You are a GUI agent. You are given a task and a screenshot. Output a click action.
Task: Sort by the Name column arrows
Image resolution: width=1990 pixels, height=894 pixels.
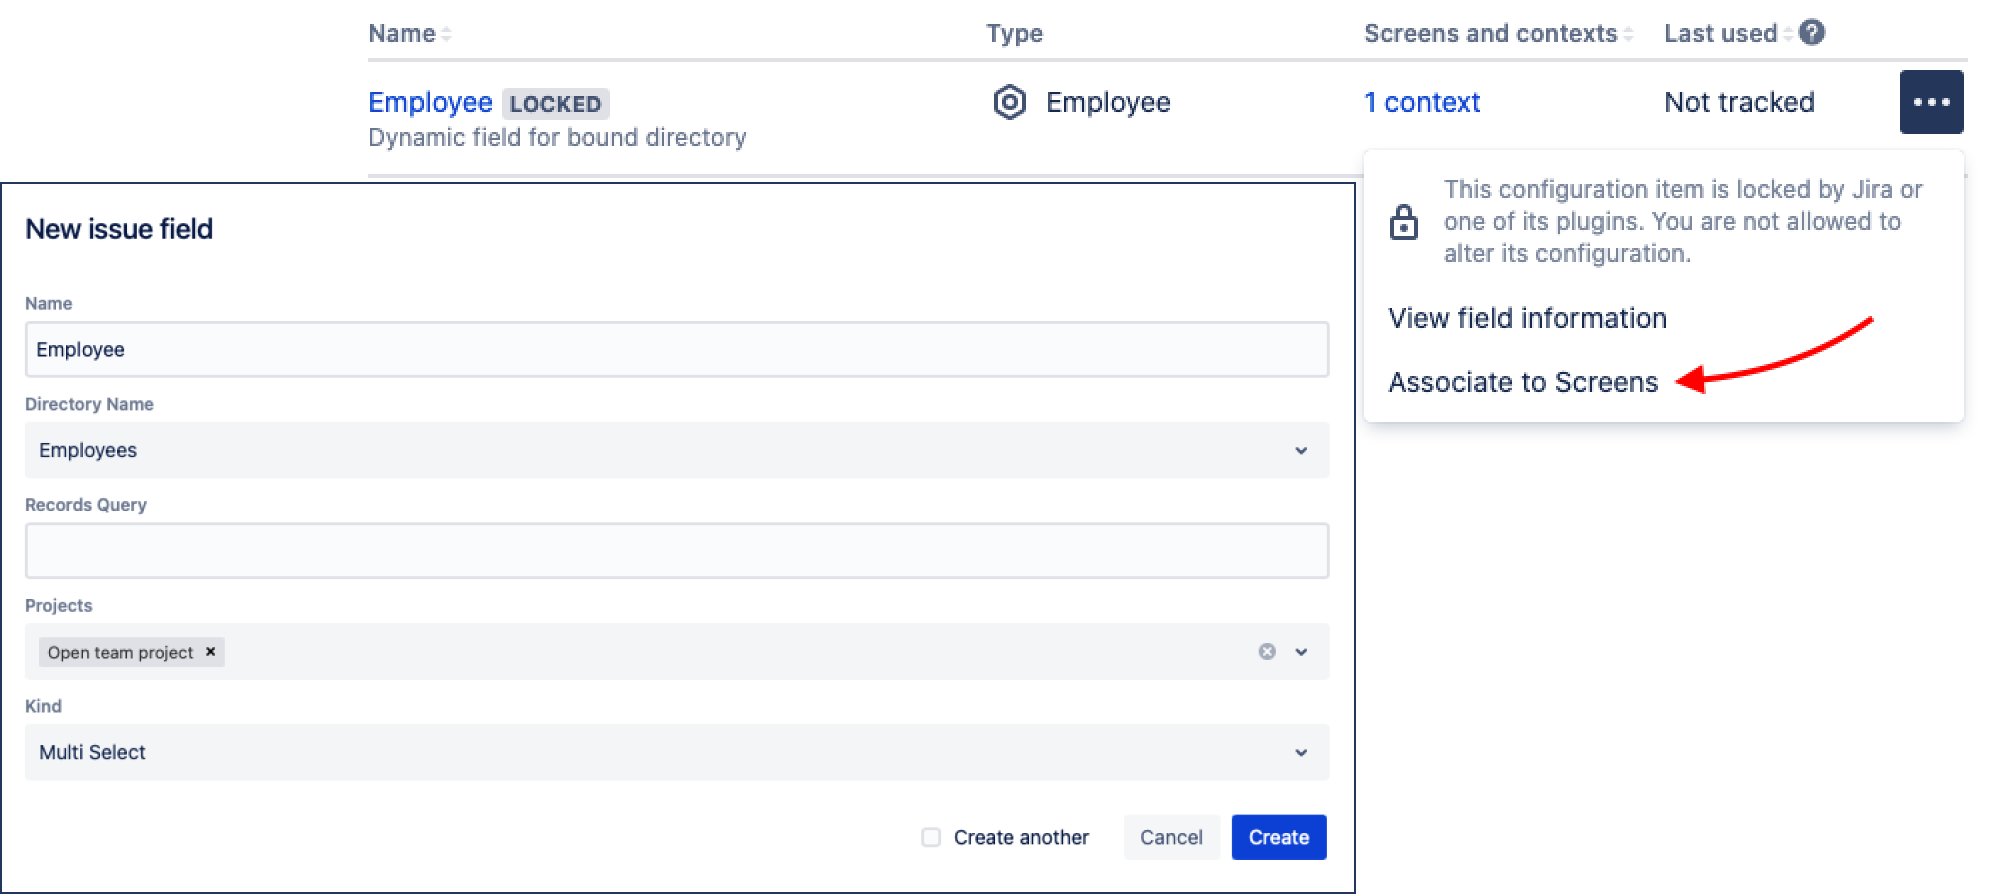pyautogui.click(x=446, y=34)
